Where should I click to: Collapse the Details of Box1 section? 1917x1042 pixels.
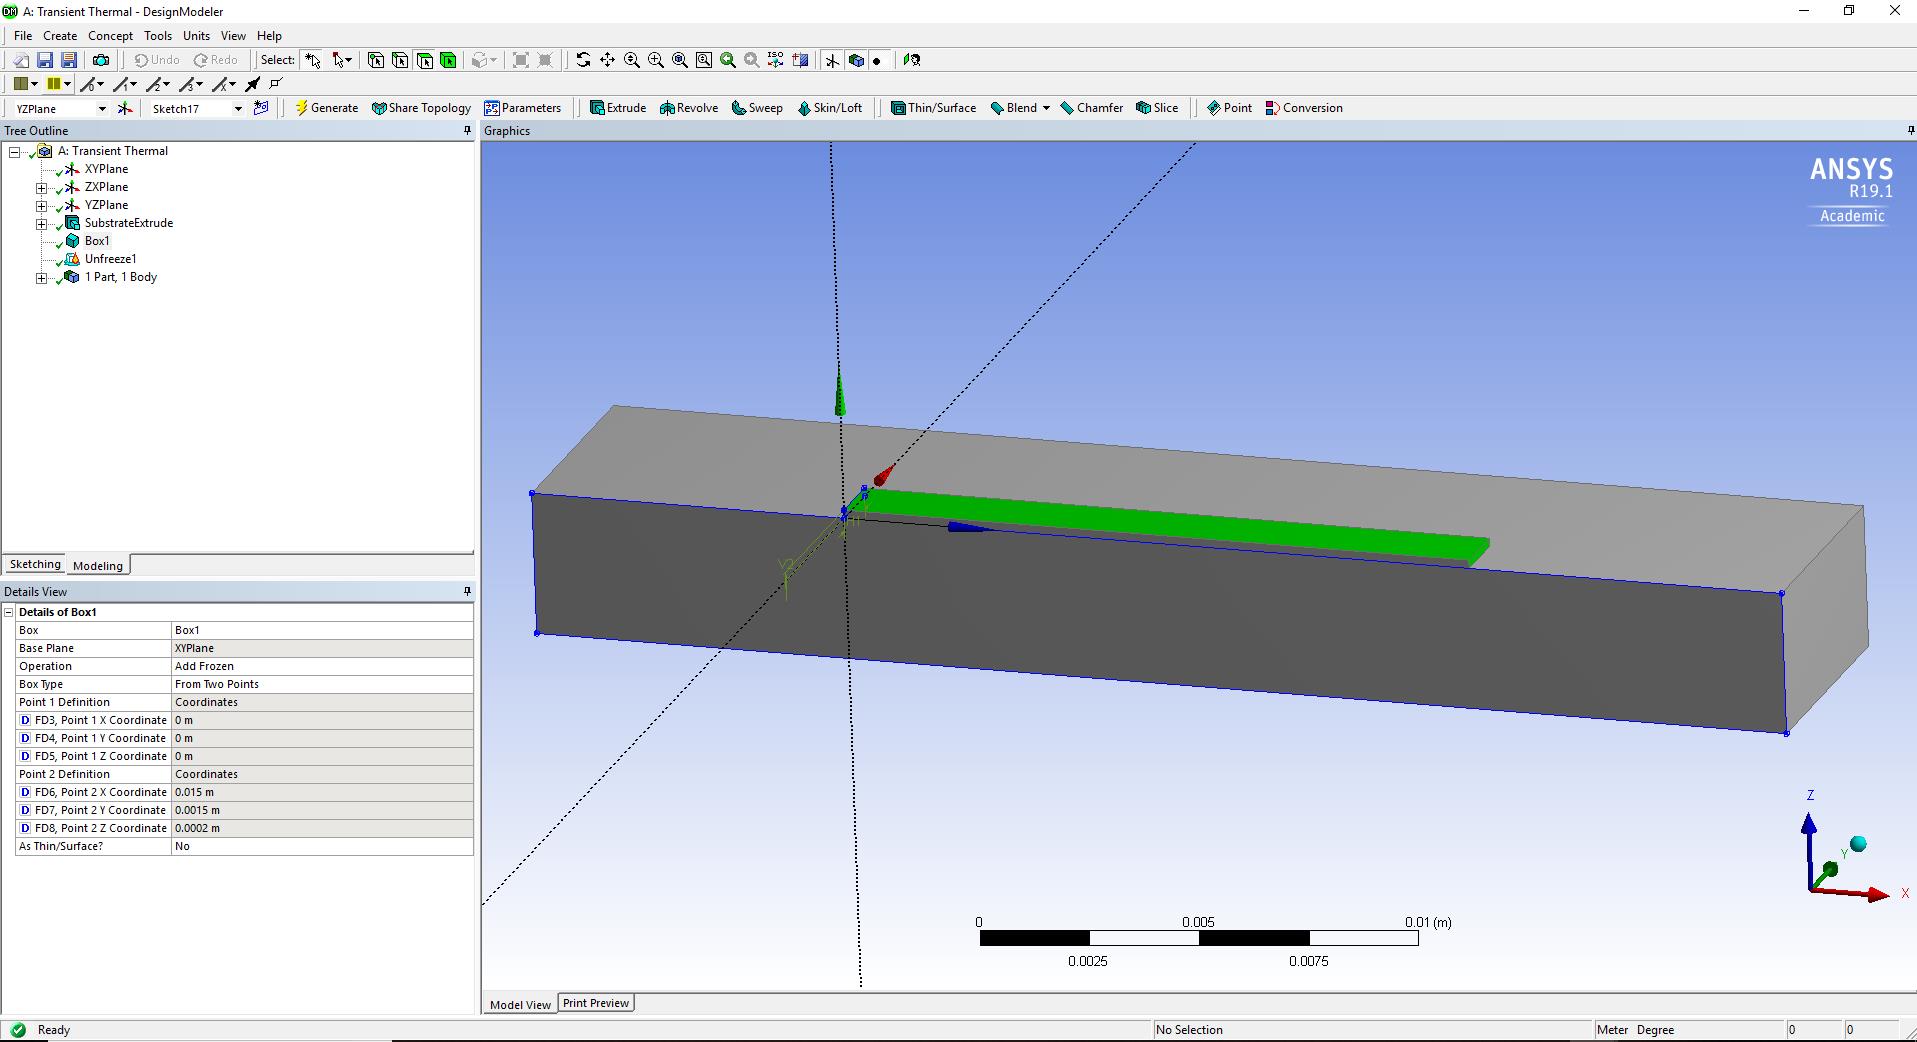(9, 612)
